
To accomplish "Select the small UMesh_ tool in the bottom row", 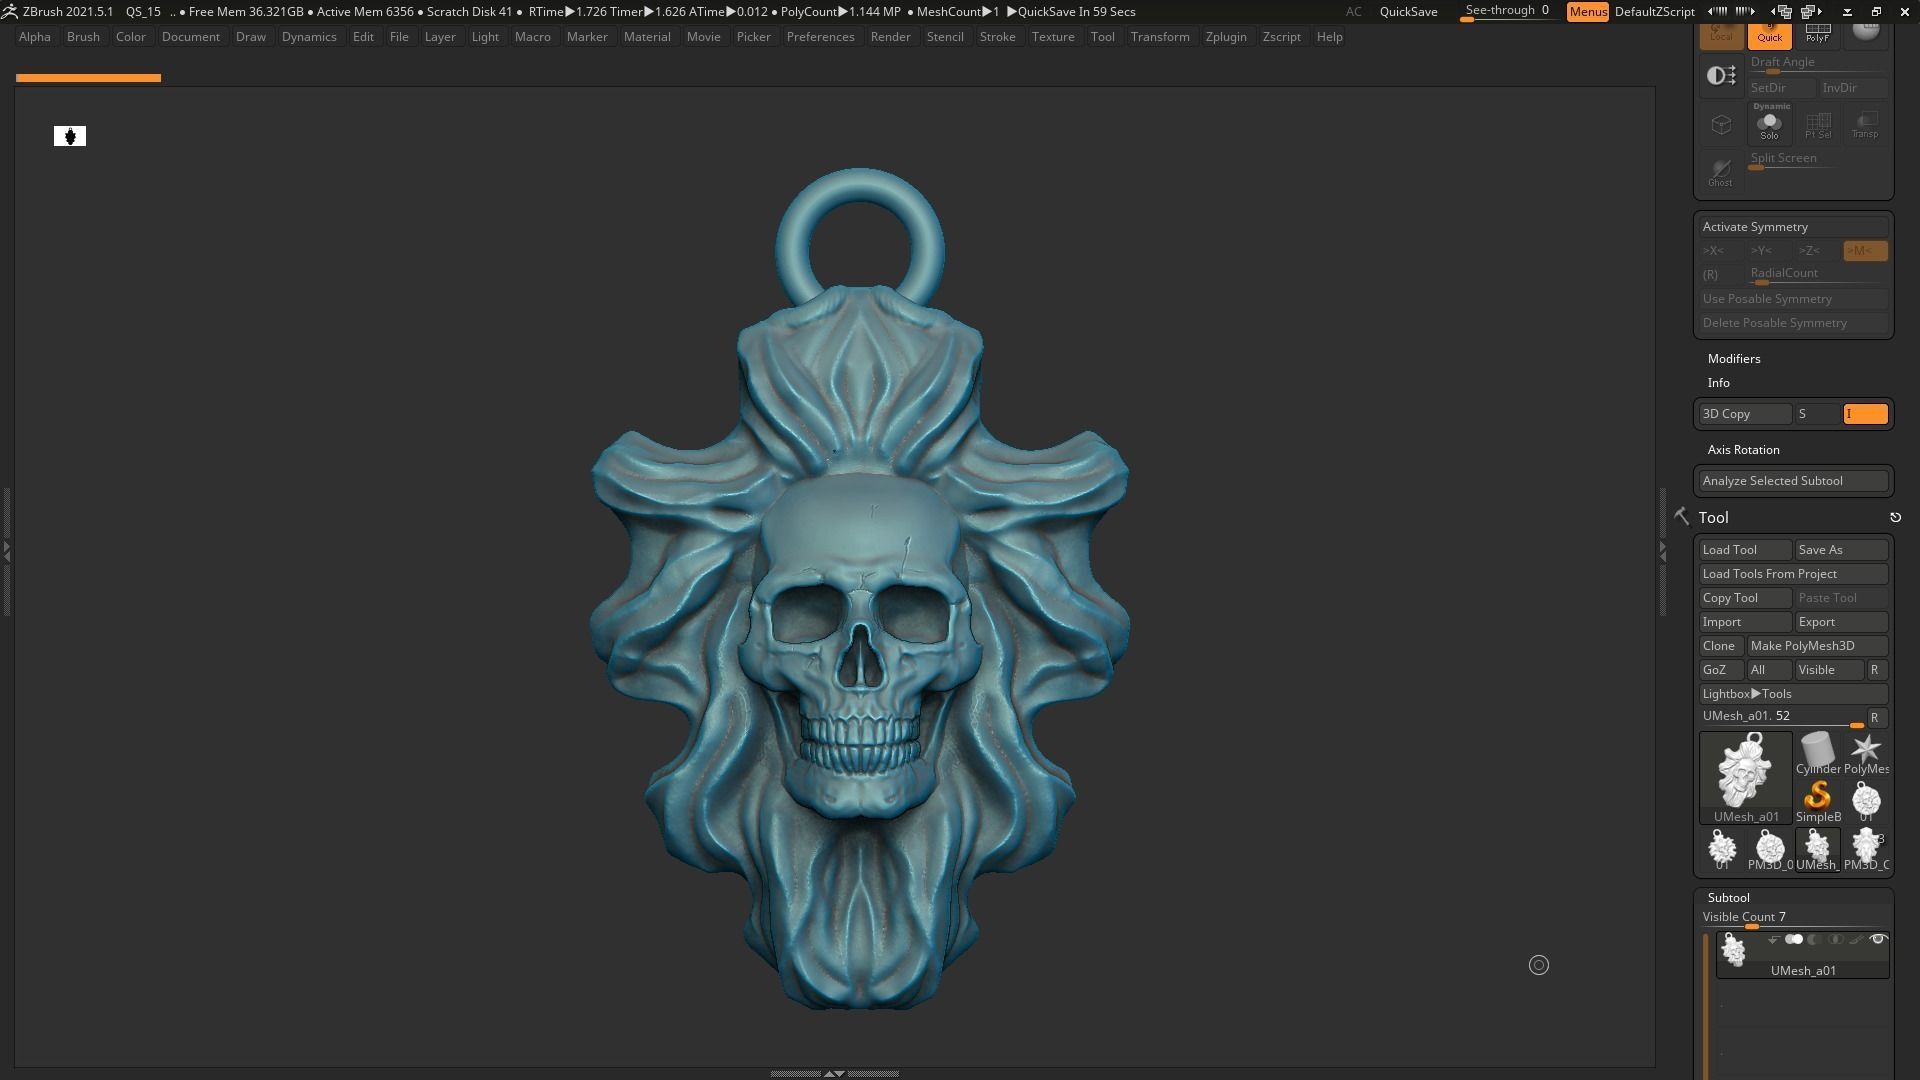I will coord(1817,850).
